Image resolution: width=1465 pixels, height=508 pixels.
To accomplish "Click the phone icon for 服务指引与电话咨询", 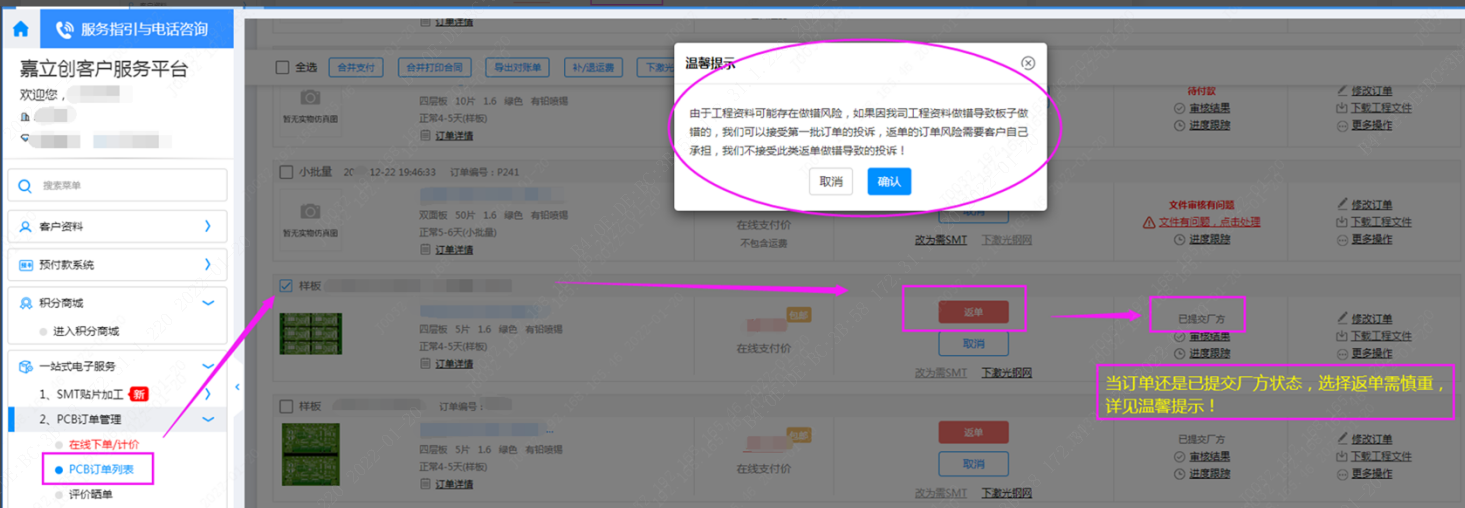I will pos(65,30).
